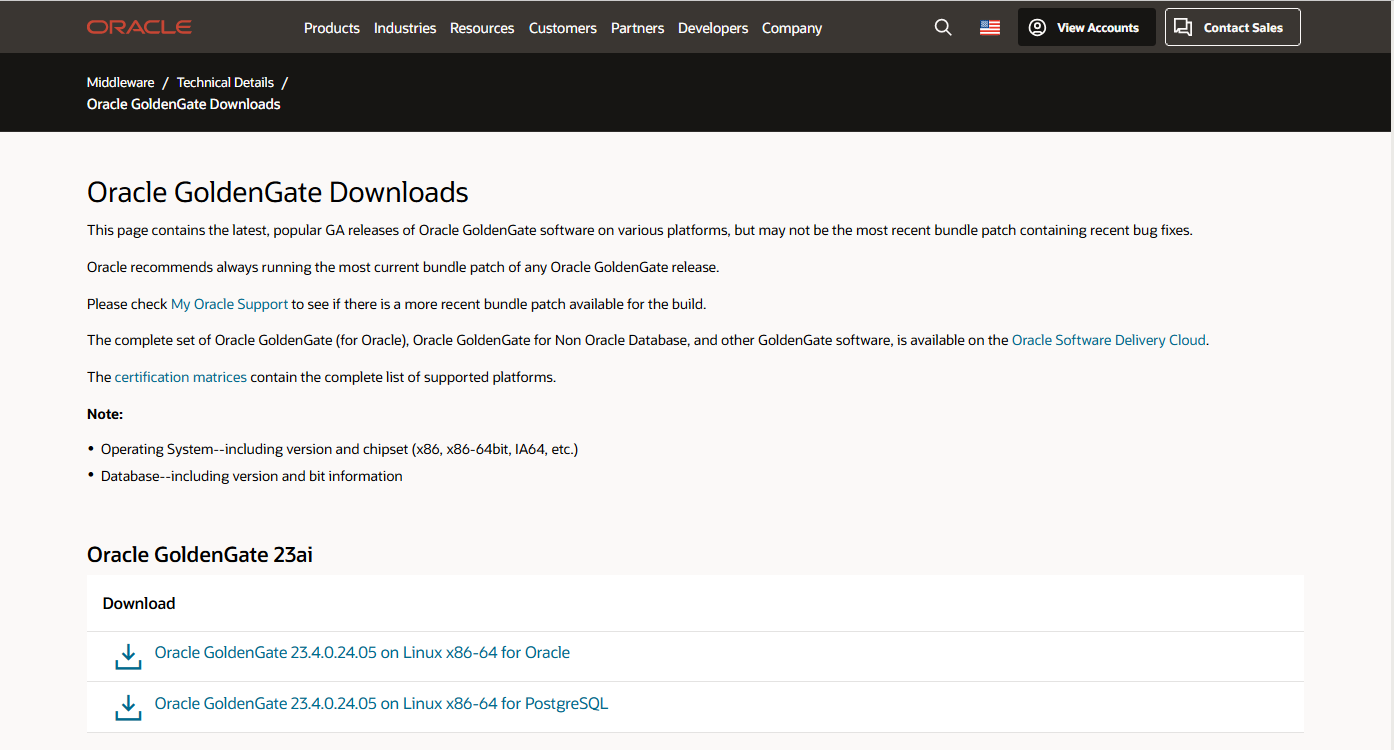Click the Oracle GoldenGate Downloads page heading
The height and width of the screenshot is (750, 1394).
click(x=278, y=192)
